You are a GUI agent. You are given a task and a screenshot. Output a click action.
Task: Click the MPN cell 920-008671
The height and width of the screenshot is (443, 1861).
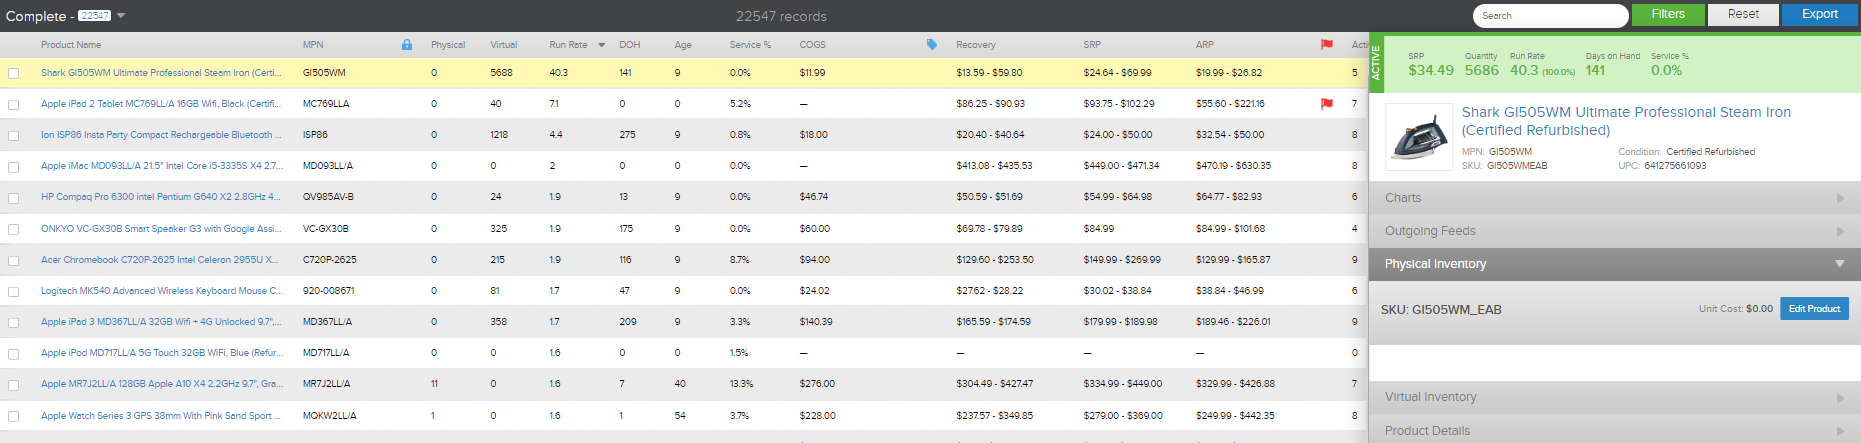[329, 291]
